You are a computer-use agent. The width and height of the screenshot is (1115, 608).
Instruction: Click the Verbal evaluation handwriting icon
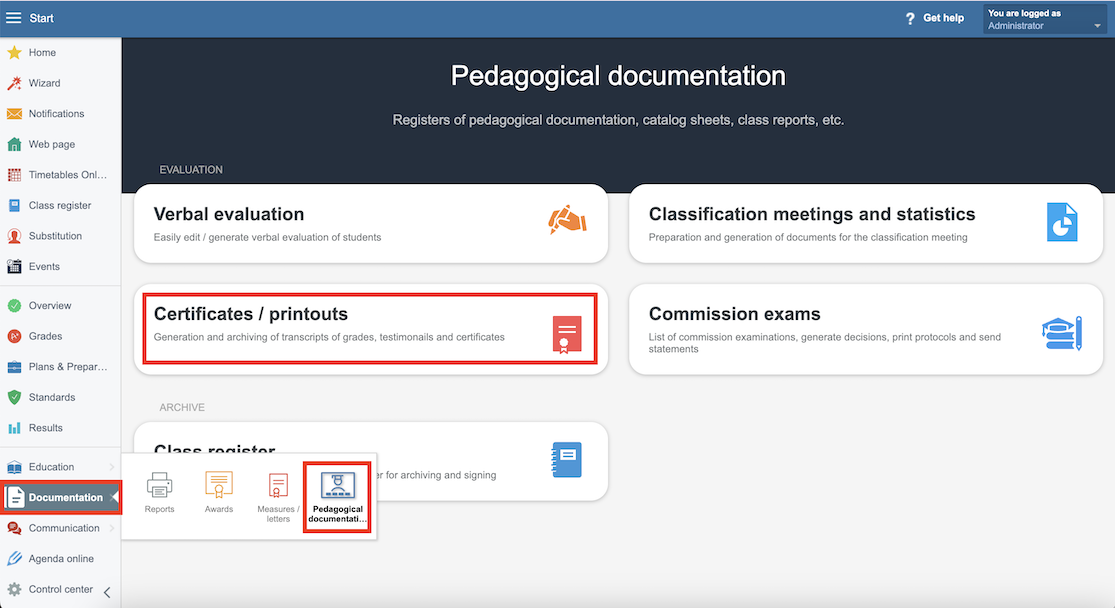coord(567,220)
